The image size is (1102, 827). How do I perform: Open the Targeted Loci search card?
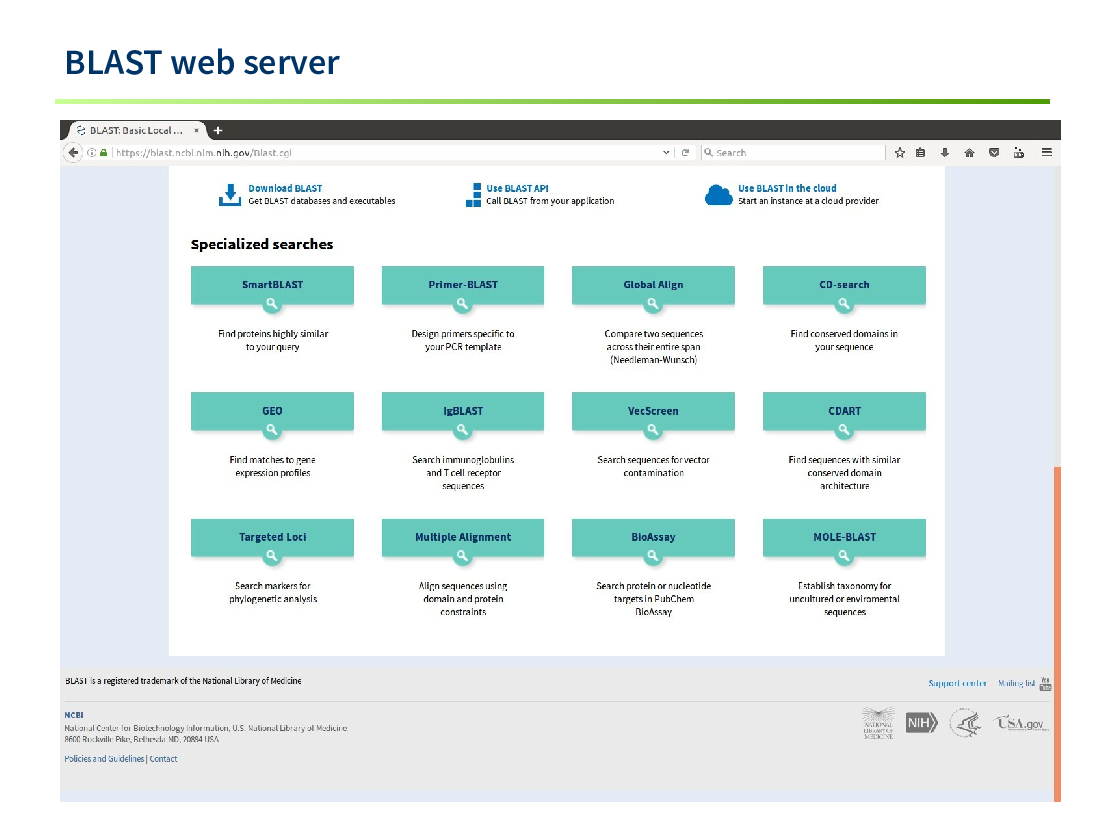[x=272, y=538]
